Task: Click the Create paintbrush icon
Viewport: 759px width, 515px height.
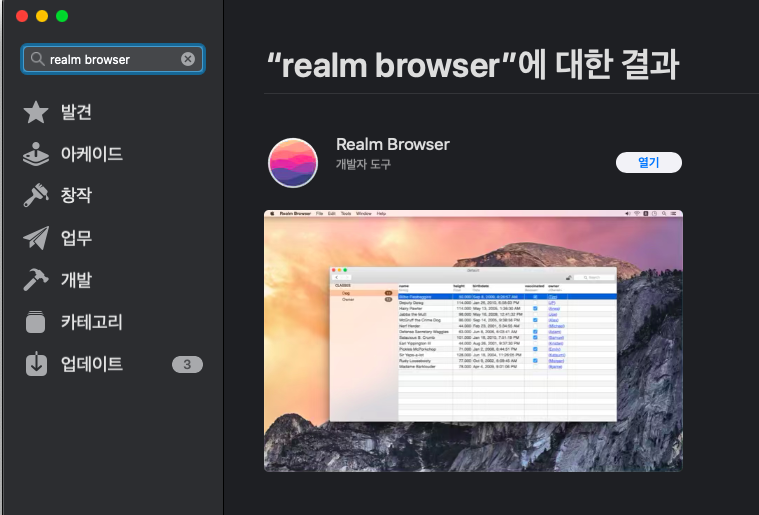Action: (x=36, y=196)
